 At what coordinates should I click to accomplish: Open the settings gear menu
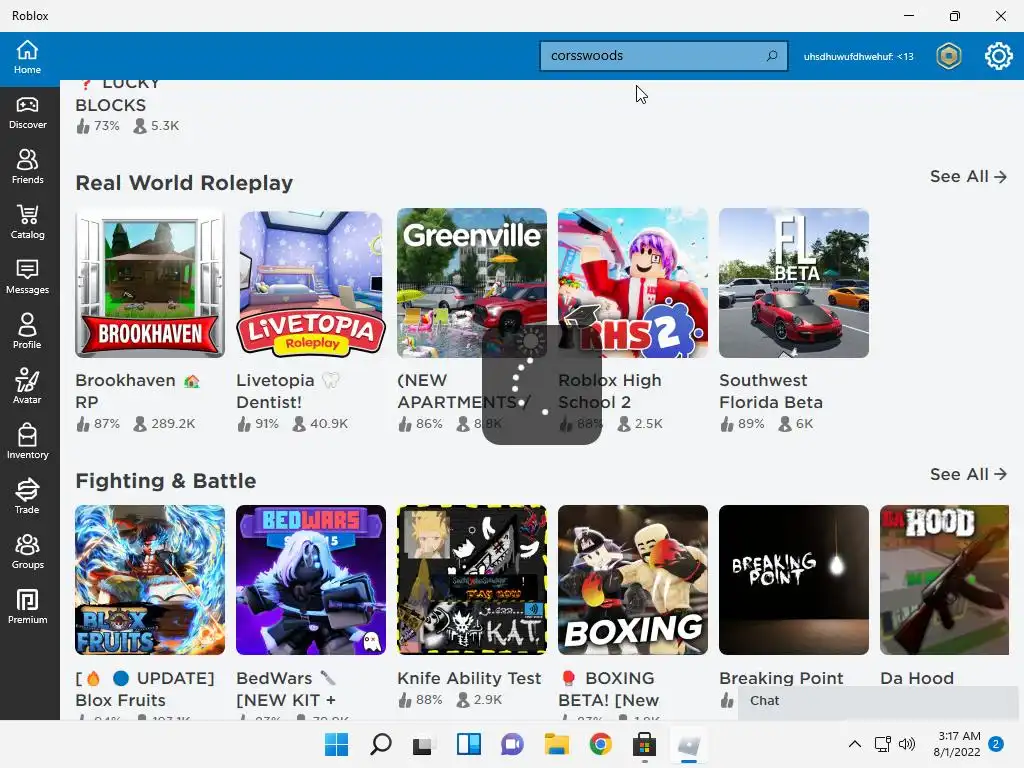[999, 56]
